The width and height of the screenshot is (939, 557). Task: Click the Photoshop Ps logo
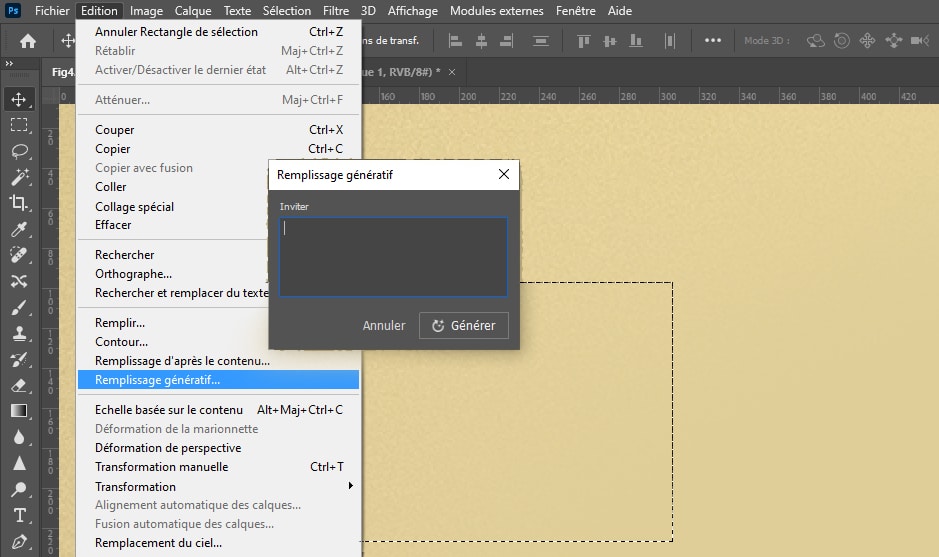coord(13,10)
